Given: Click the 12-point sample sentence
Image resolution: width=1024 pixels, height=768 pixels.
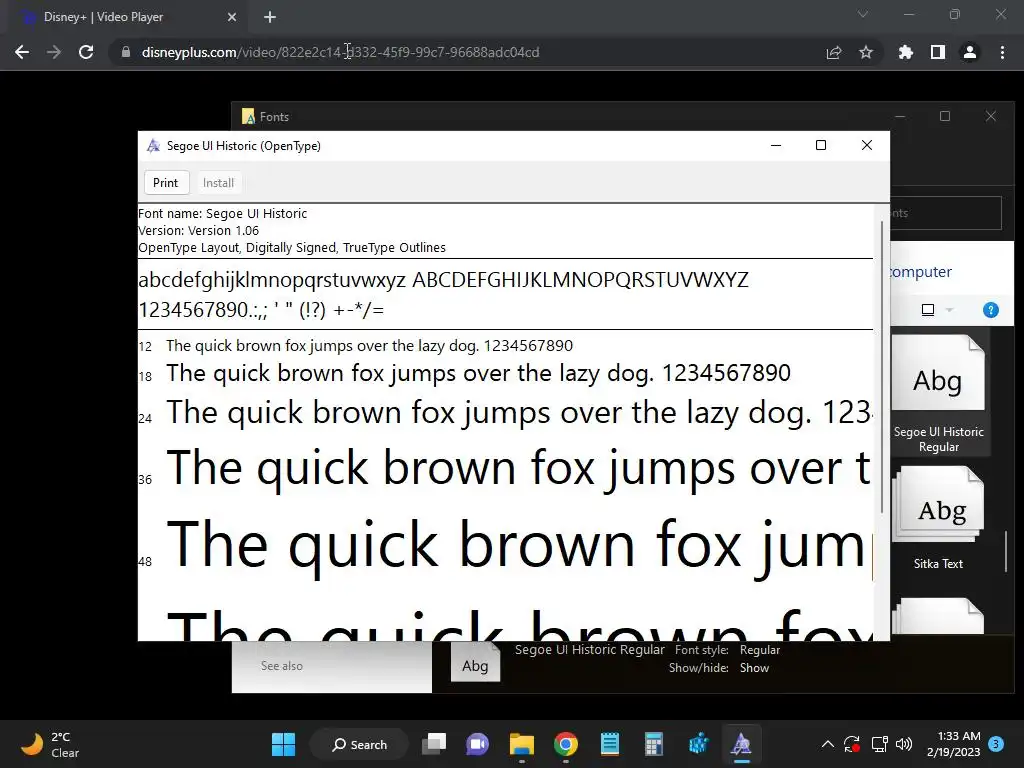Looking at the screenshot, I should [369, 345].
